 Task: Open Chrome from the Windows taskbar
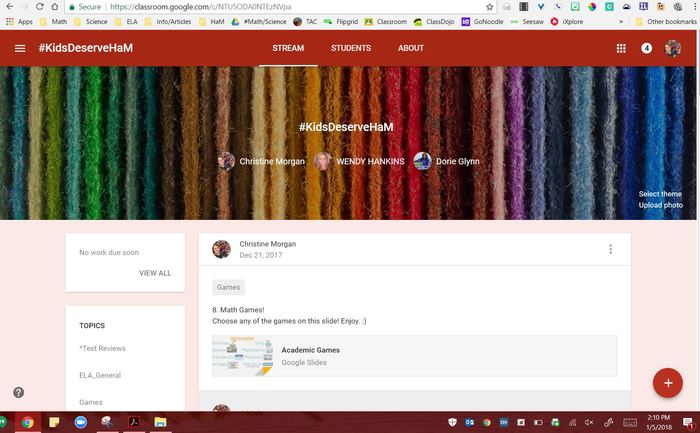pyautogui.click(x=27, y=422)
